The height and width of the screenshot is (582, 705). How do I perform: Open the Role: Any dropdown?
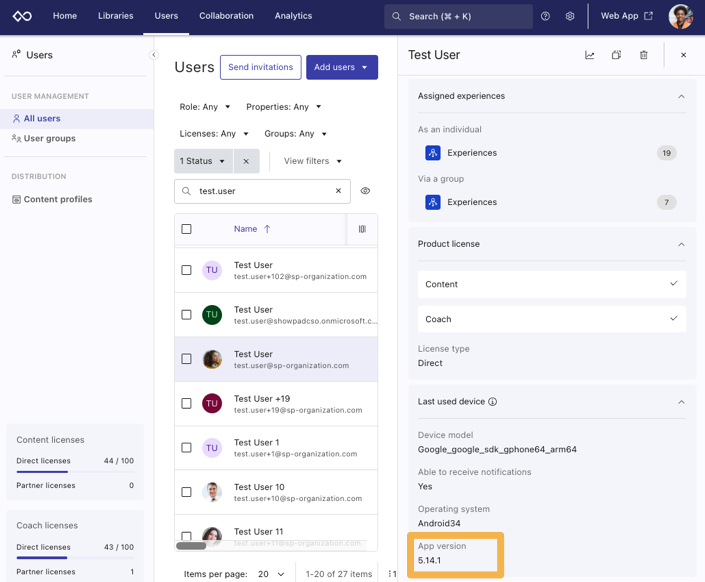tap(205, 107)
